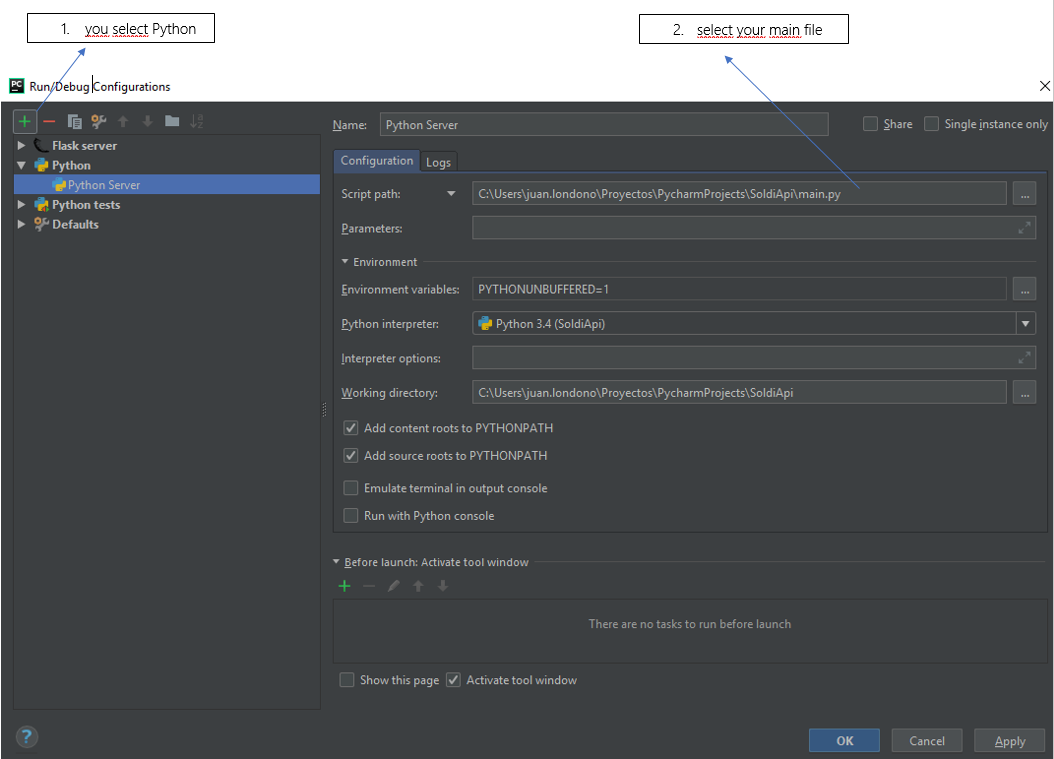The height and width of the screenshot is (759, 1054).
Task: Expand the Python tests tree node
Action: click(21, 204)
